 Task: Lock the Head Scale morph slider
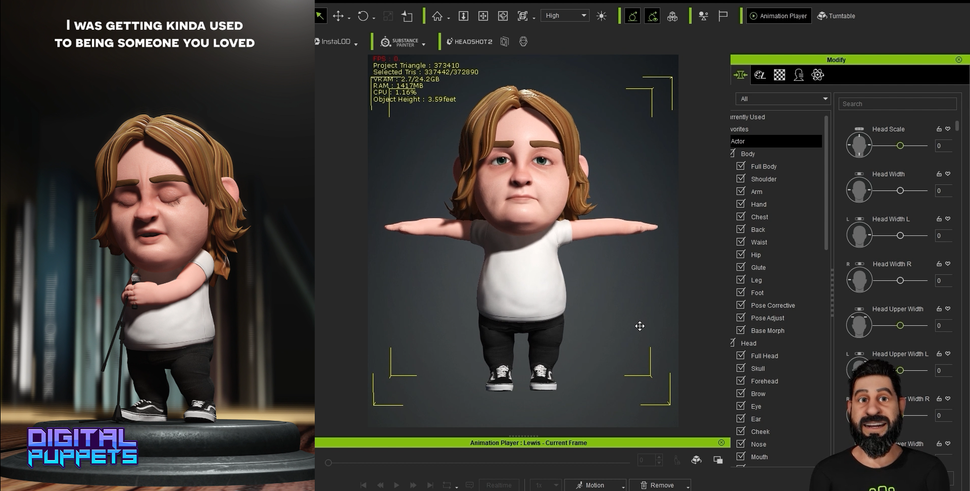point(938,129)
